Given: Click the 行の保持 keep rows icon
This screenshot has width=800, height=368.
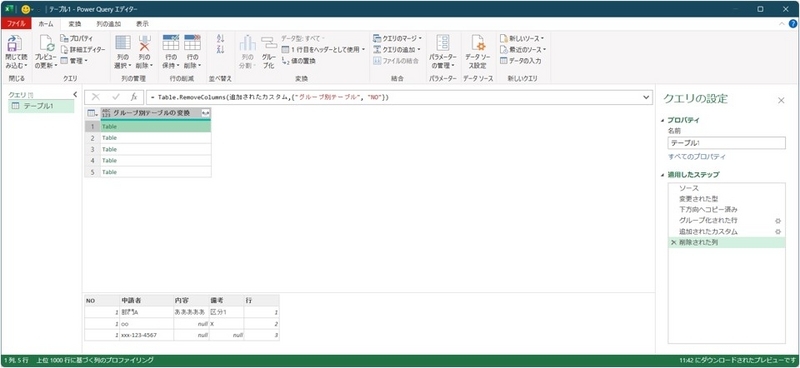Looking at the screenshot, I should (170, 42).
